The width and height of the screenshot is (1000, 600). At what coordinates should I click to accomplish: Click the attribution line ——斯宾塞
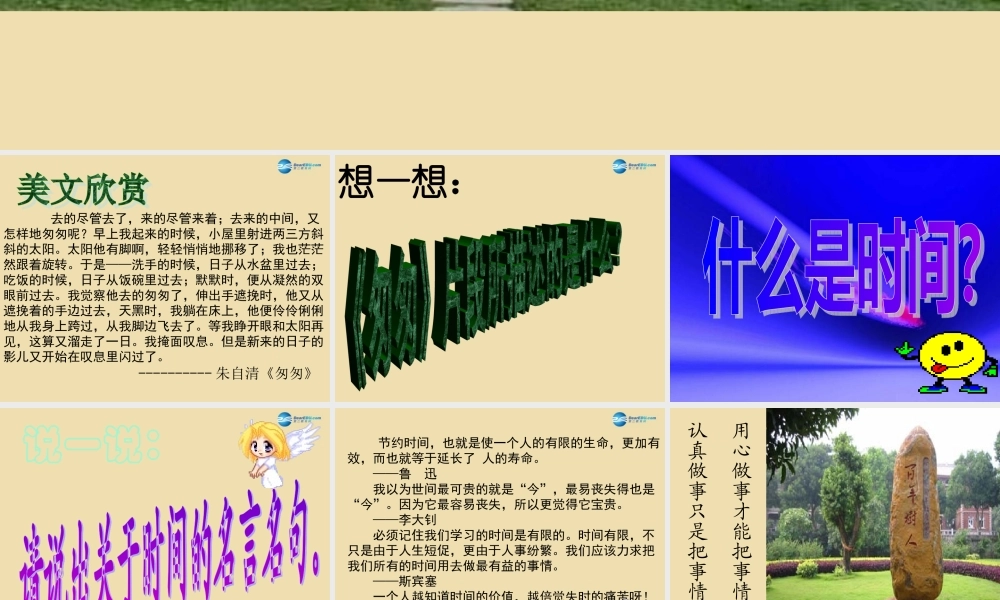tap(405, 581)
